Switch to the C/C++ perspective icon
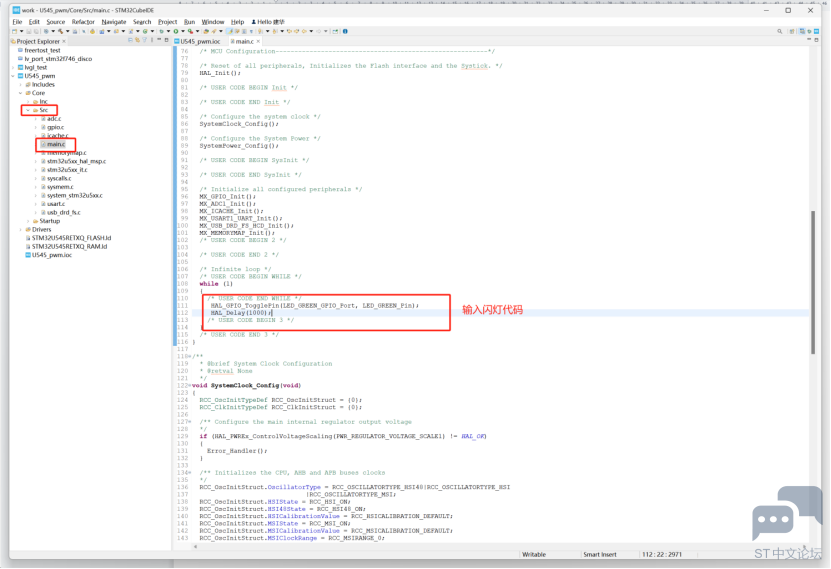The height and width of the screenshot is (569, 831). point(802,31)
